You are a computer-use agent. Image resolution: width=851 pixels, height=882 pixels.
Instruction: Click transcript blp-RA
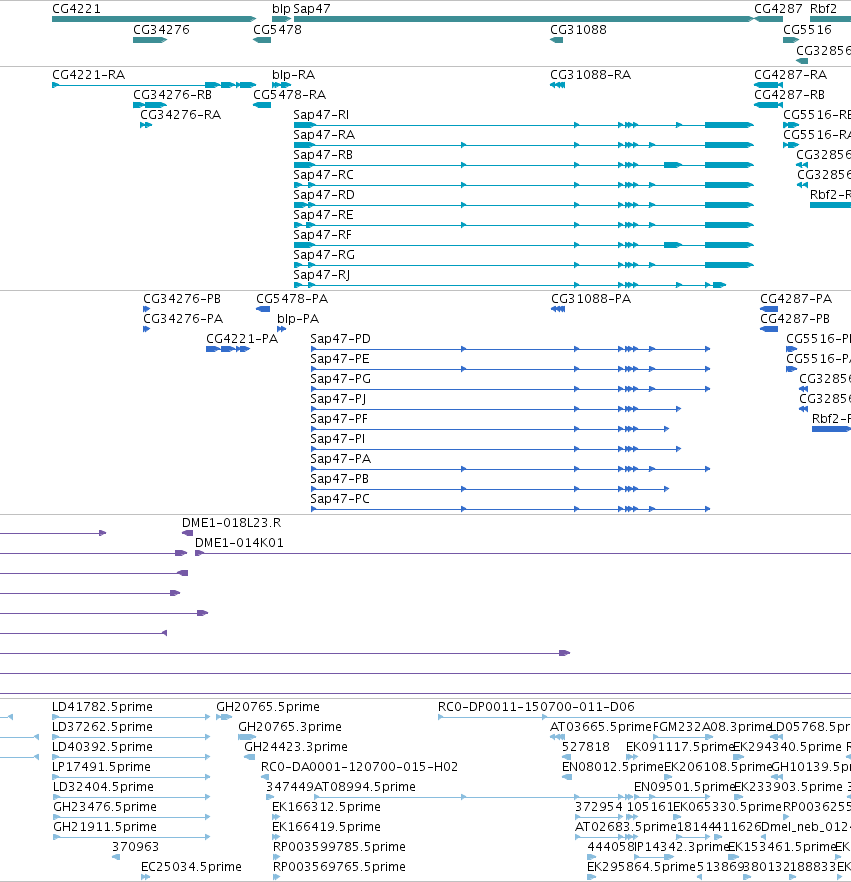click(x=293, y=75)
